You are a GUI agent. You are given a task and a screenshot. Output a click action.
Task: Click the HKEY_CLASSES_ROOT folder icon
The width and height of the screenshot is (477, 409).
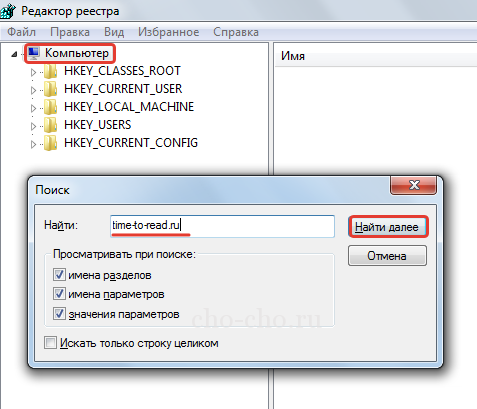(50, 71)
